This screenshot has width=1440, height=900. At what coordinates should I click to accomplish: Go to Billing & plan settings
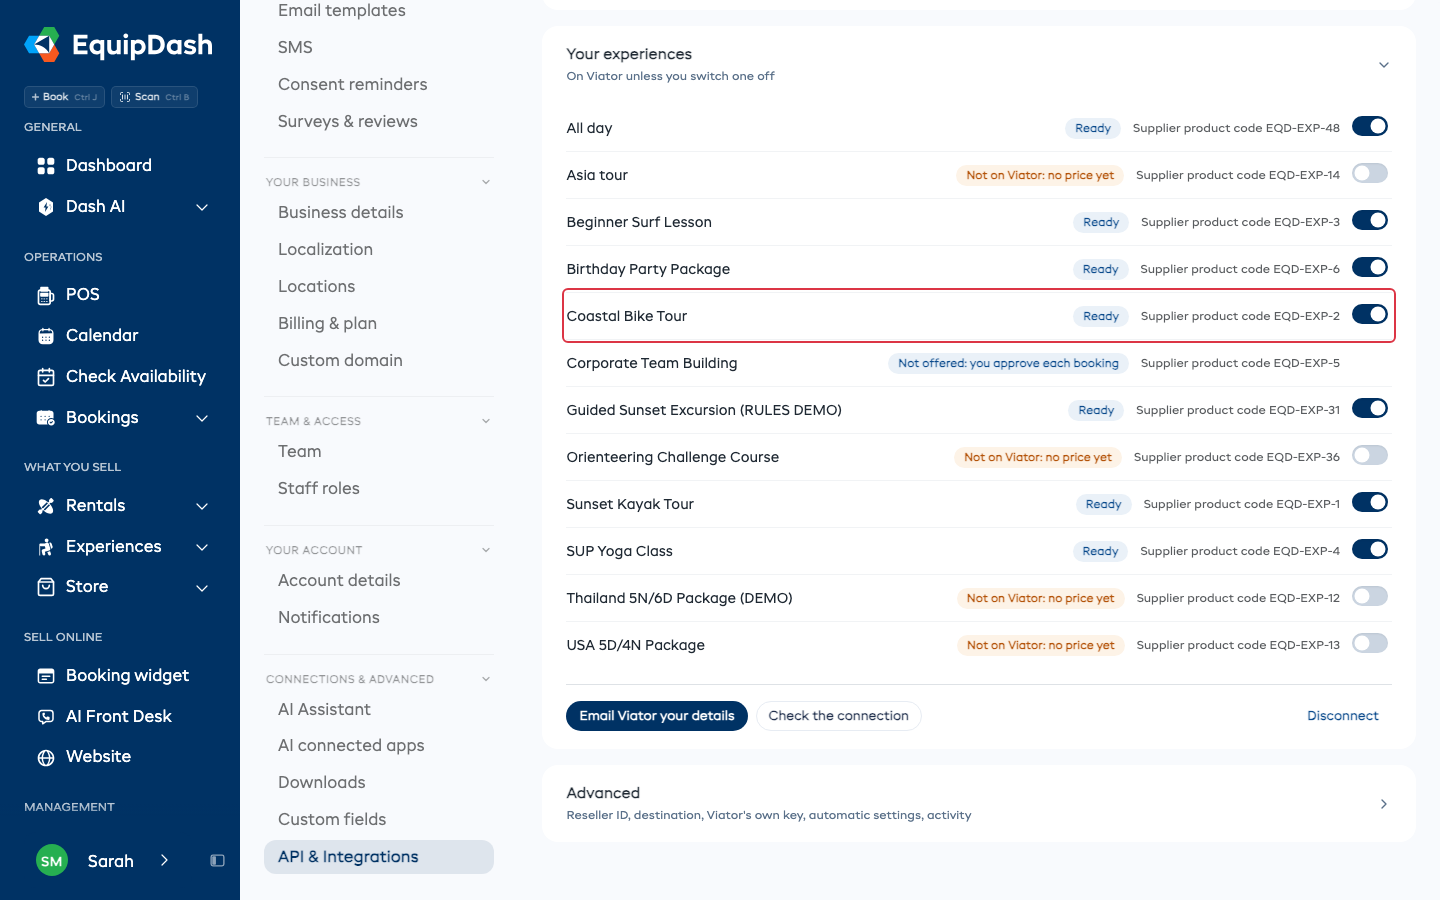(327, 323)
